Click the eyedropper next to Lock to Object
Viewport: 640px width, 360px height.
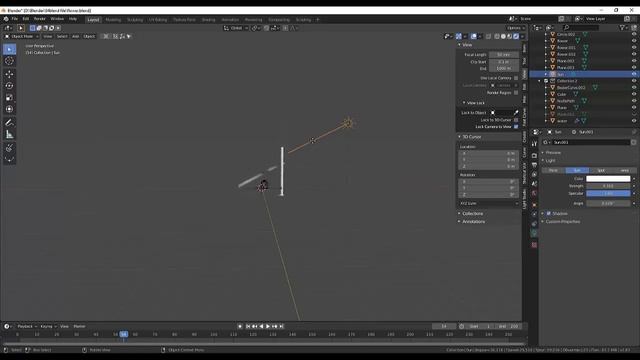pos(516,113)
